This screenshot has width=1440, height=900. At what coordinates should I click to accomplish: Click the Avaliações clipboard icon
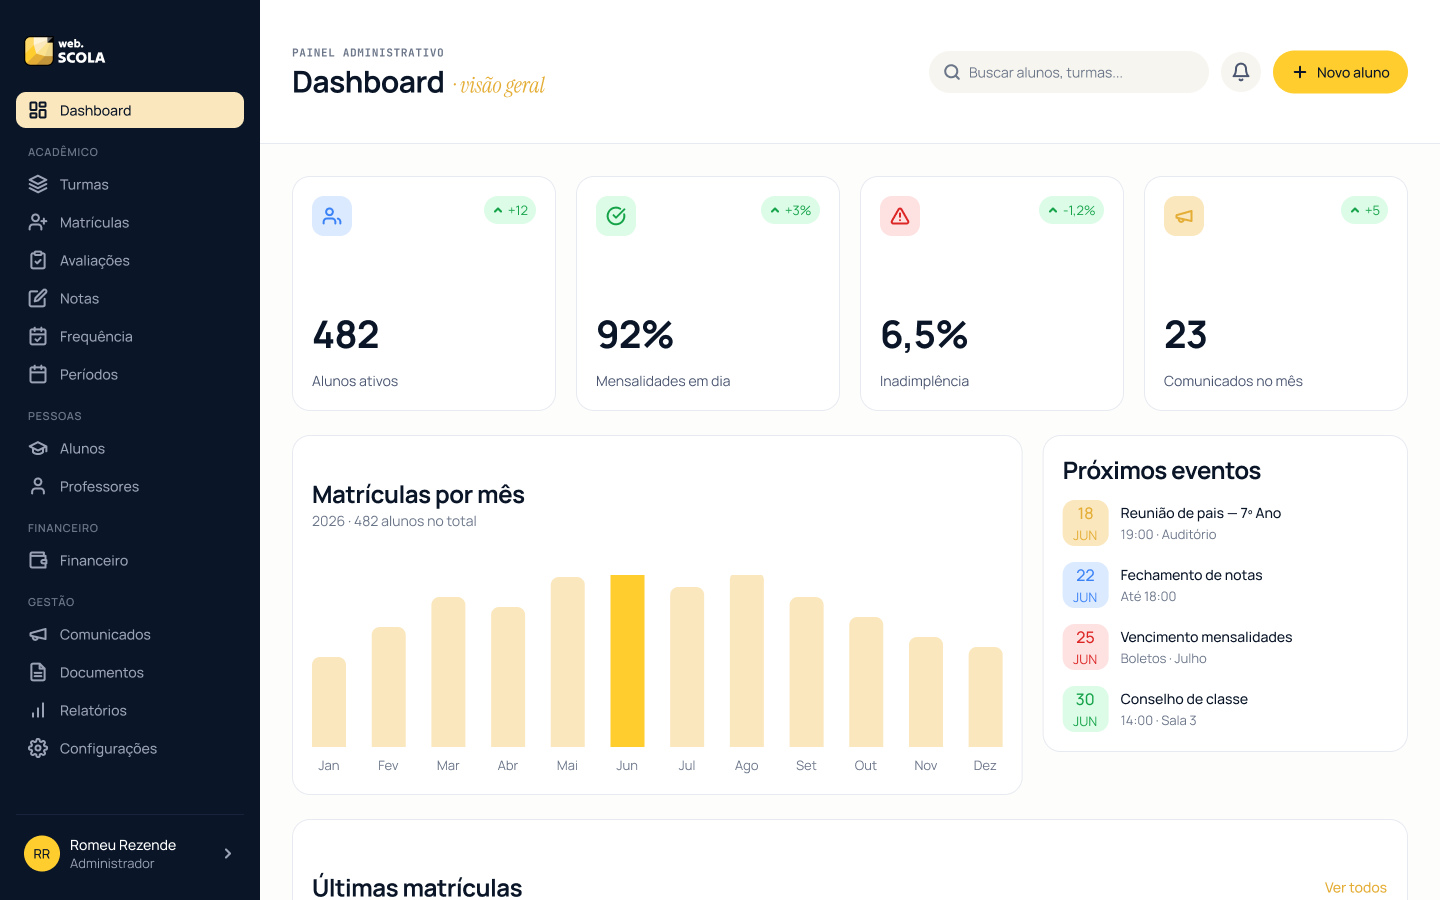38,260
